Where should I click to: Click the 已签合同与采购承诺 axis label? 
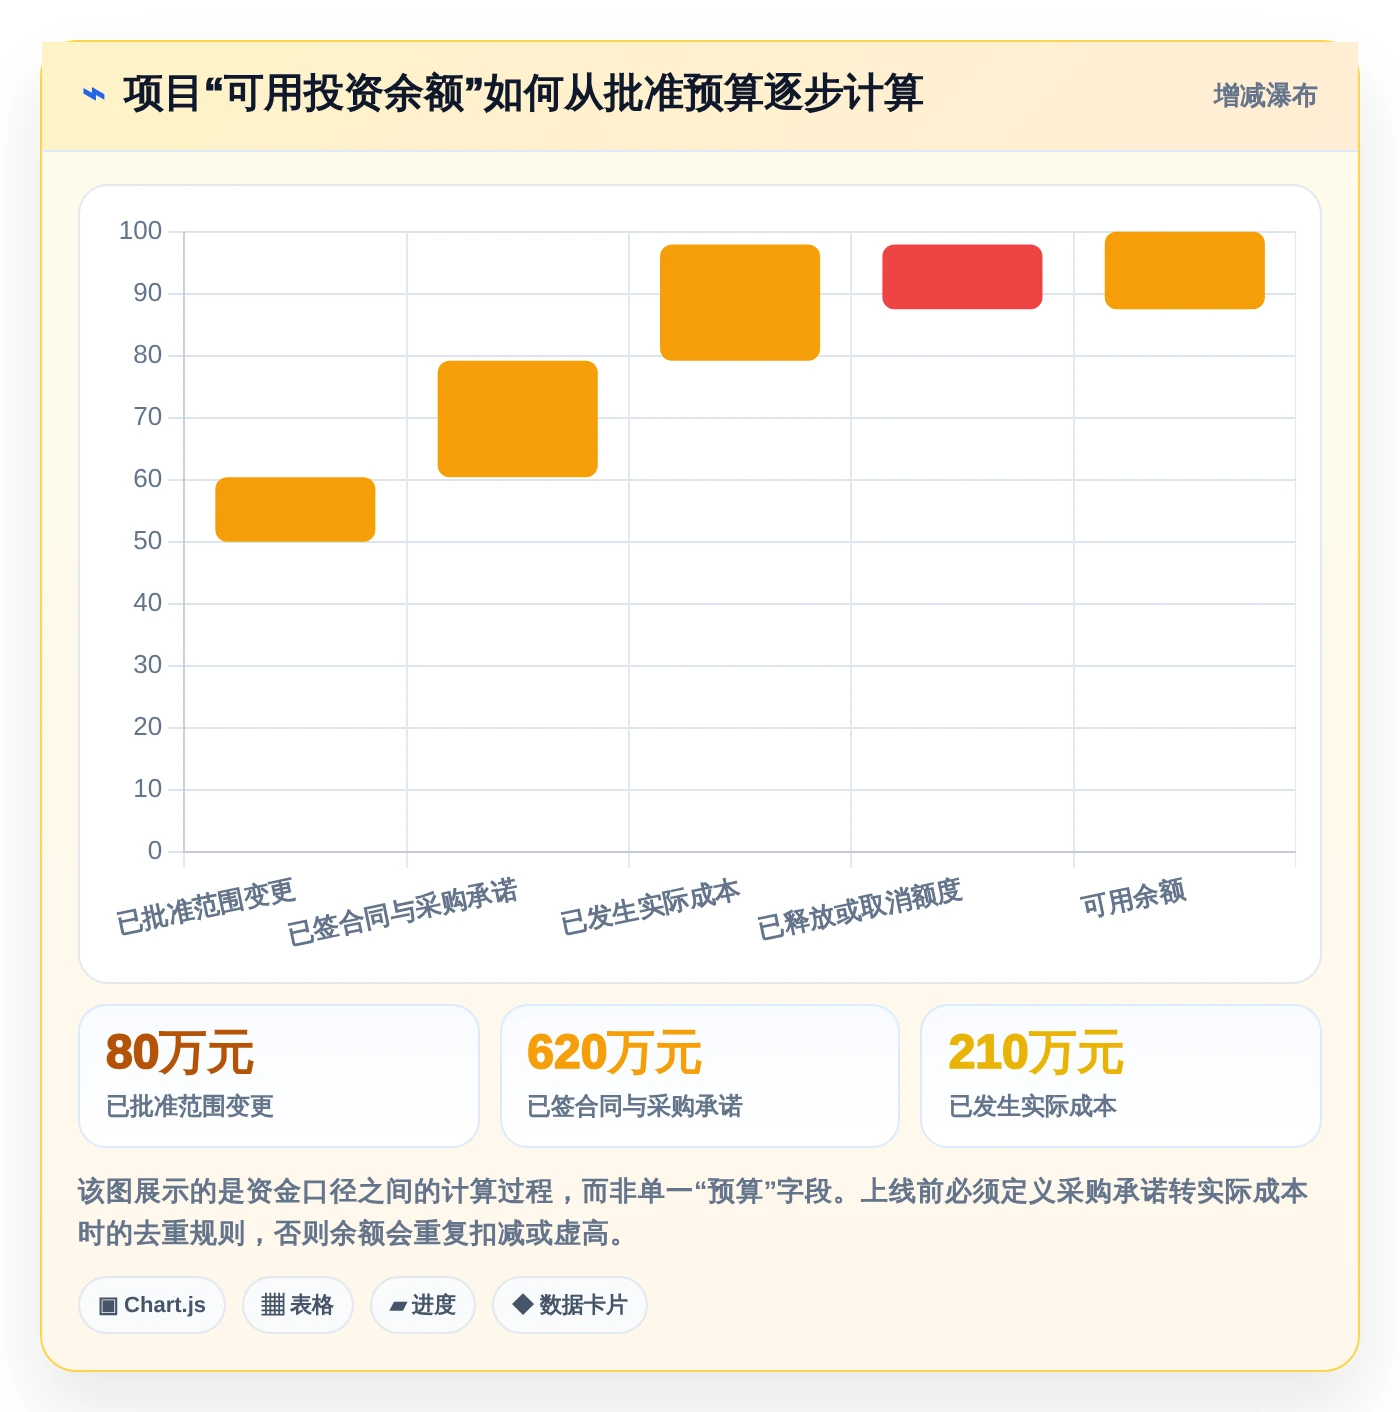pyautogui.click(x=403, y=912)
